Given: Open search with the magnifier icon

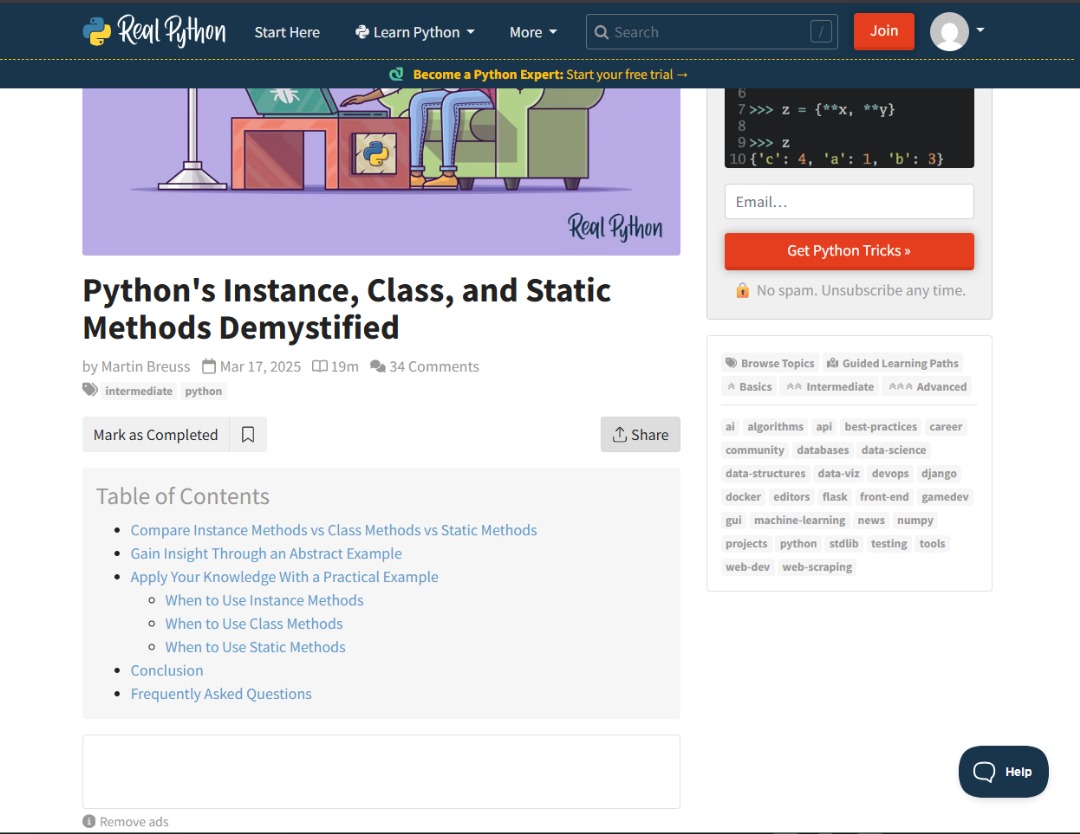Looking at the screenshot, I should tap(601, 31).
